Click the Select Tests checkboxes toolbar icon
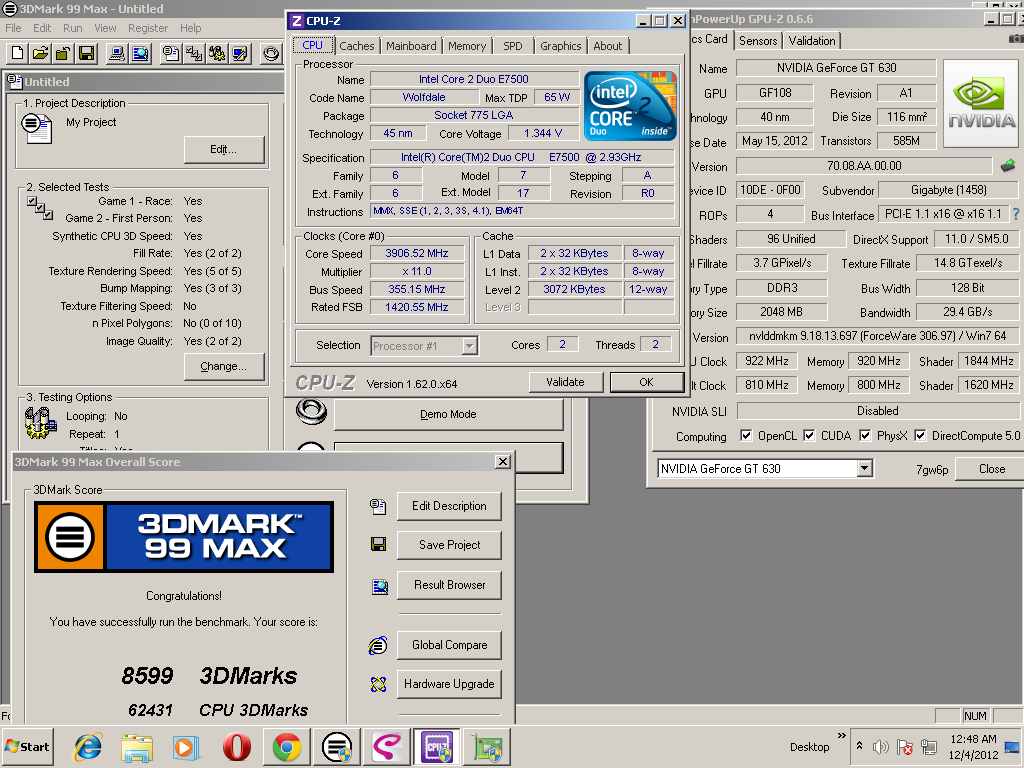 194,53
